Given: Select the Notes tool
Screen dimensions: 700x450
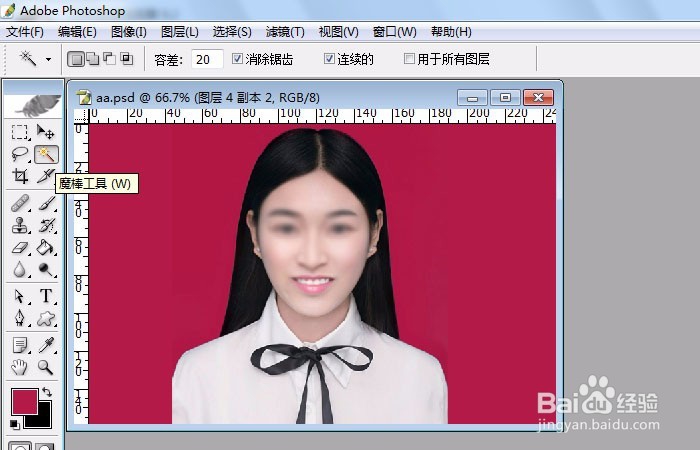Looking at the screenshot, I should coord(20,345).
